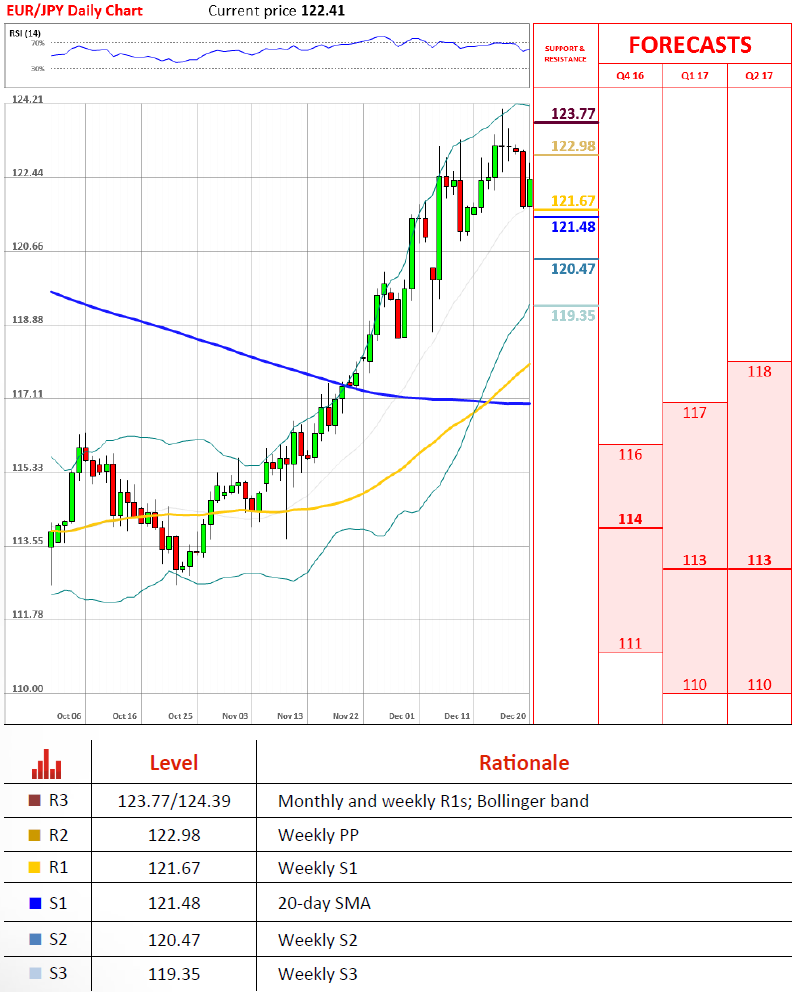This screenshot has height=992, width=796.
Task: Click the R1 yellow color swatch
Action: click(x=35, y=867)
